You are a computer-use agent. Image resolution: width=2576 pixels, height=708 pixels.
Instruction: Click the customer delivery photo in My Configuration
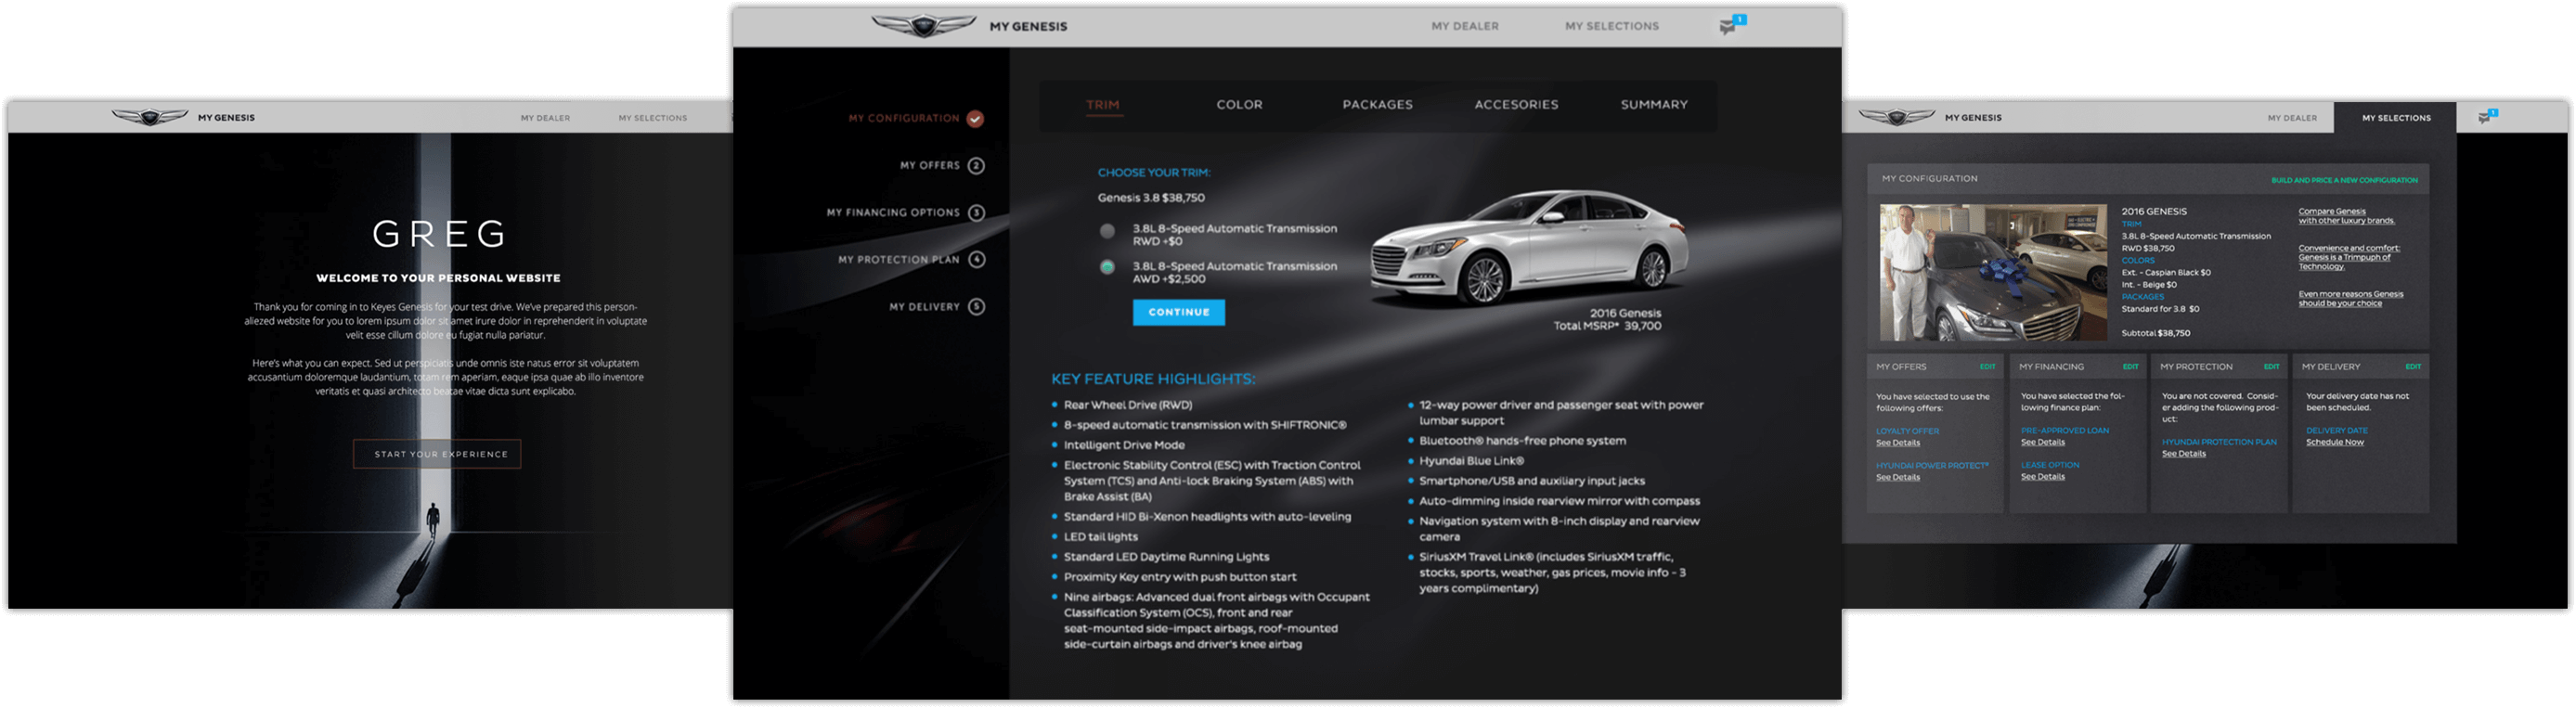coord(1992,272)
